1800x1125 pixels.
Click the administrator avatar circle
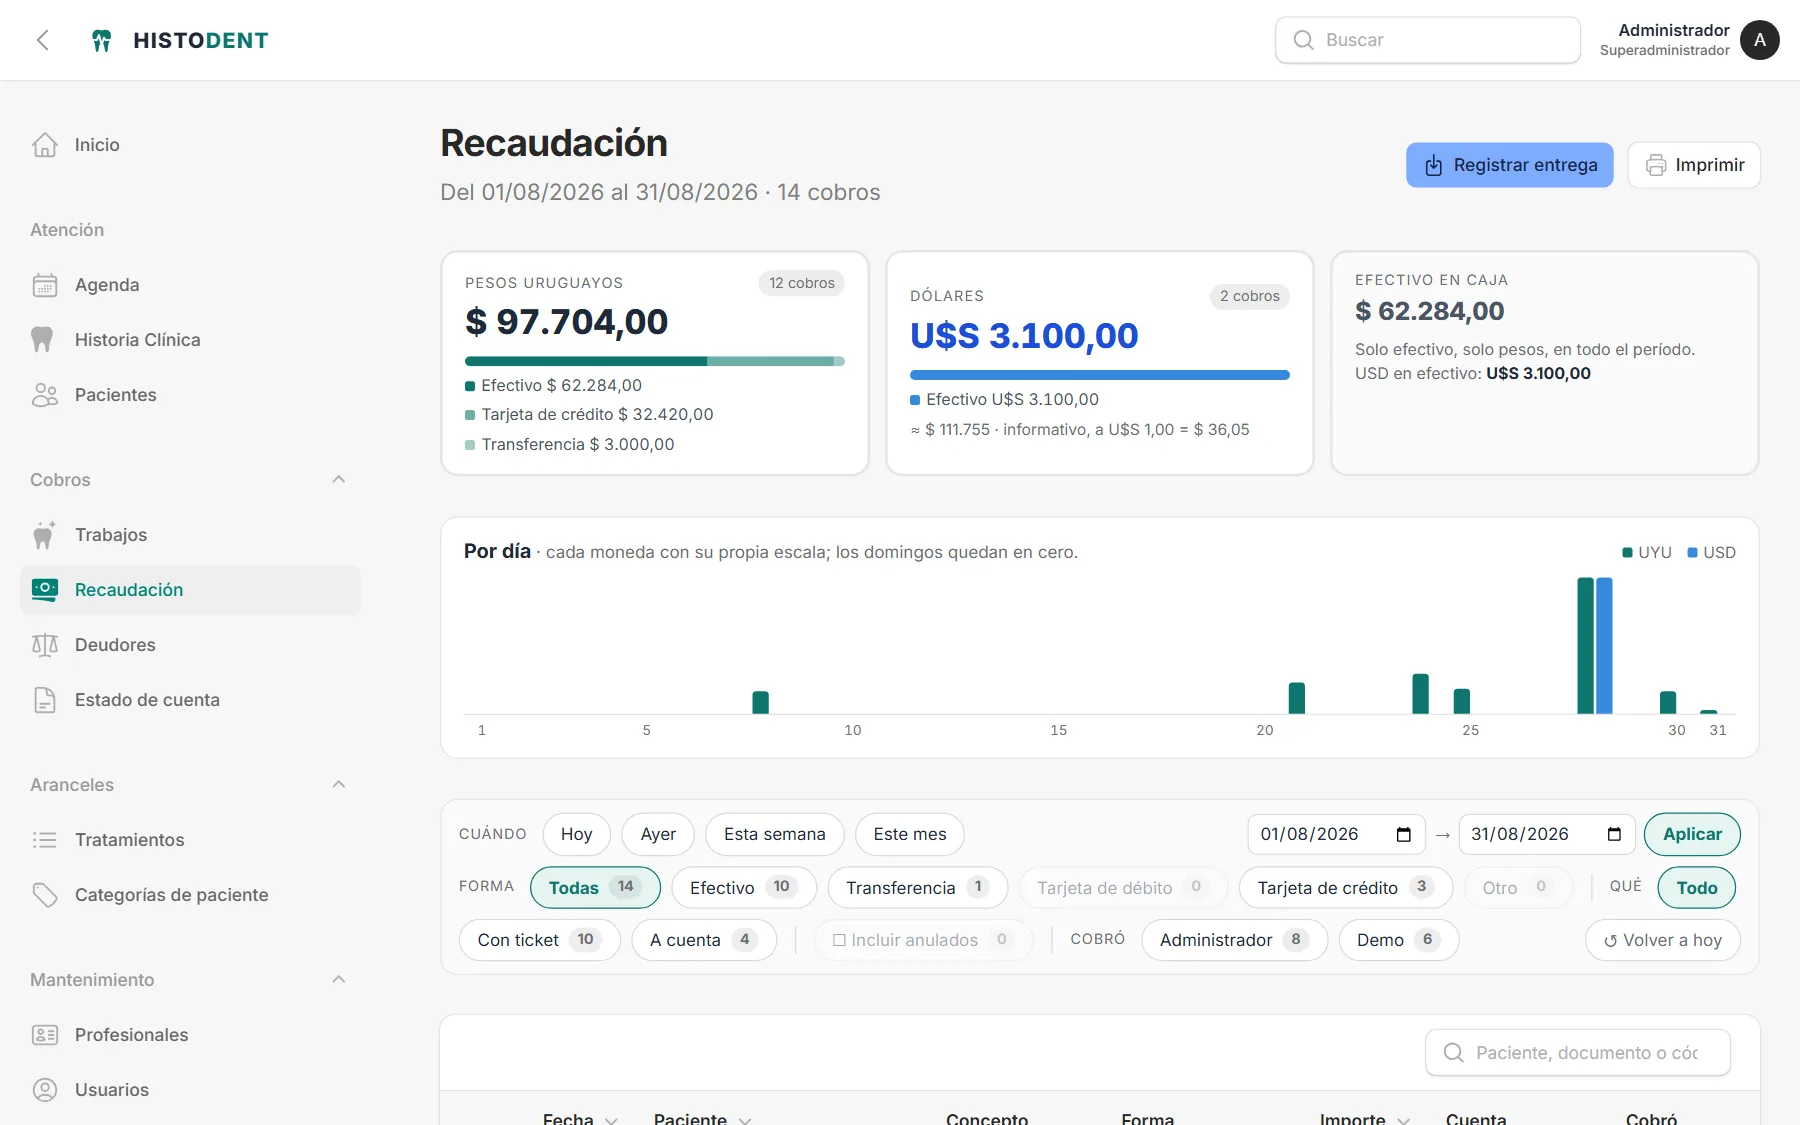click(1760, 40)
